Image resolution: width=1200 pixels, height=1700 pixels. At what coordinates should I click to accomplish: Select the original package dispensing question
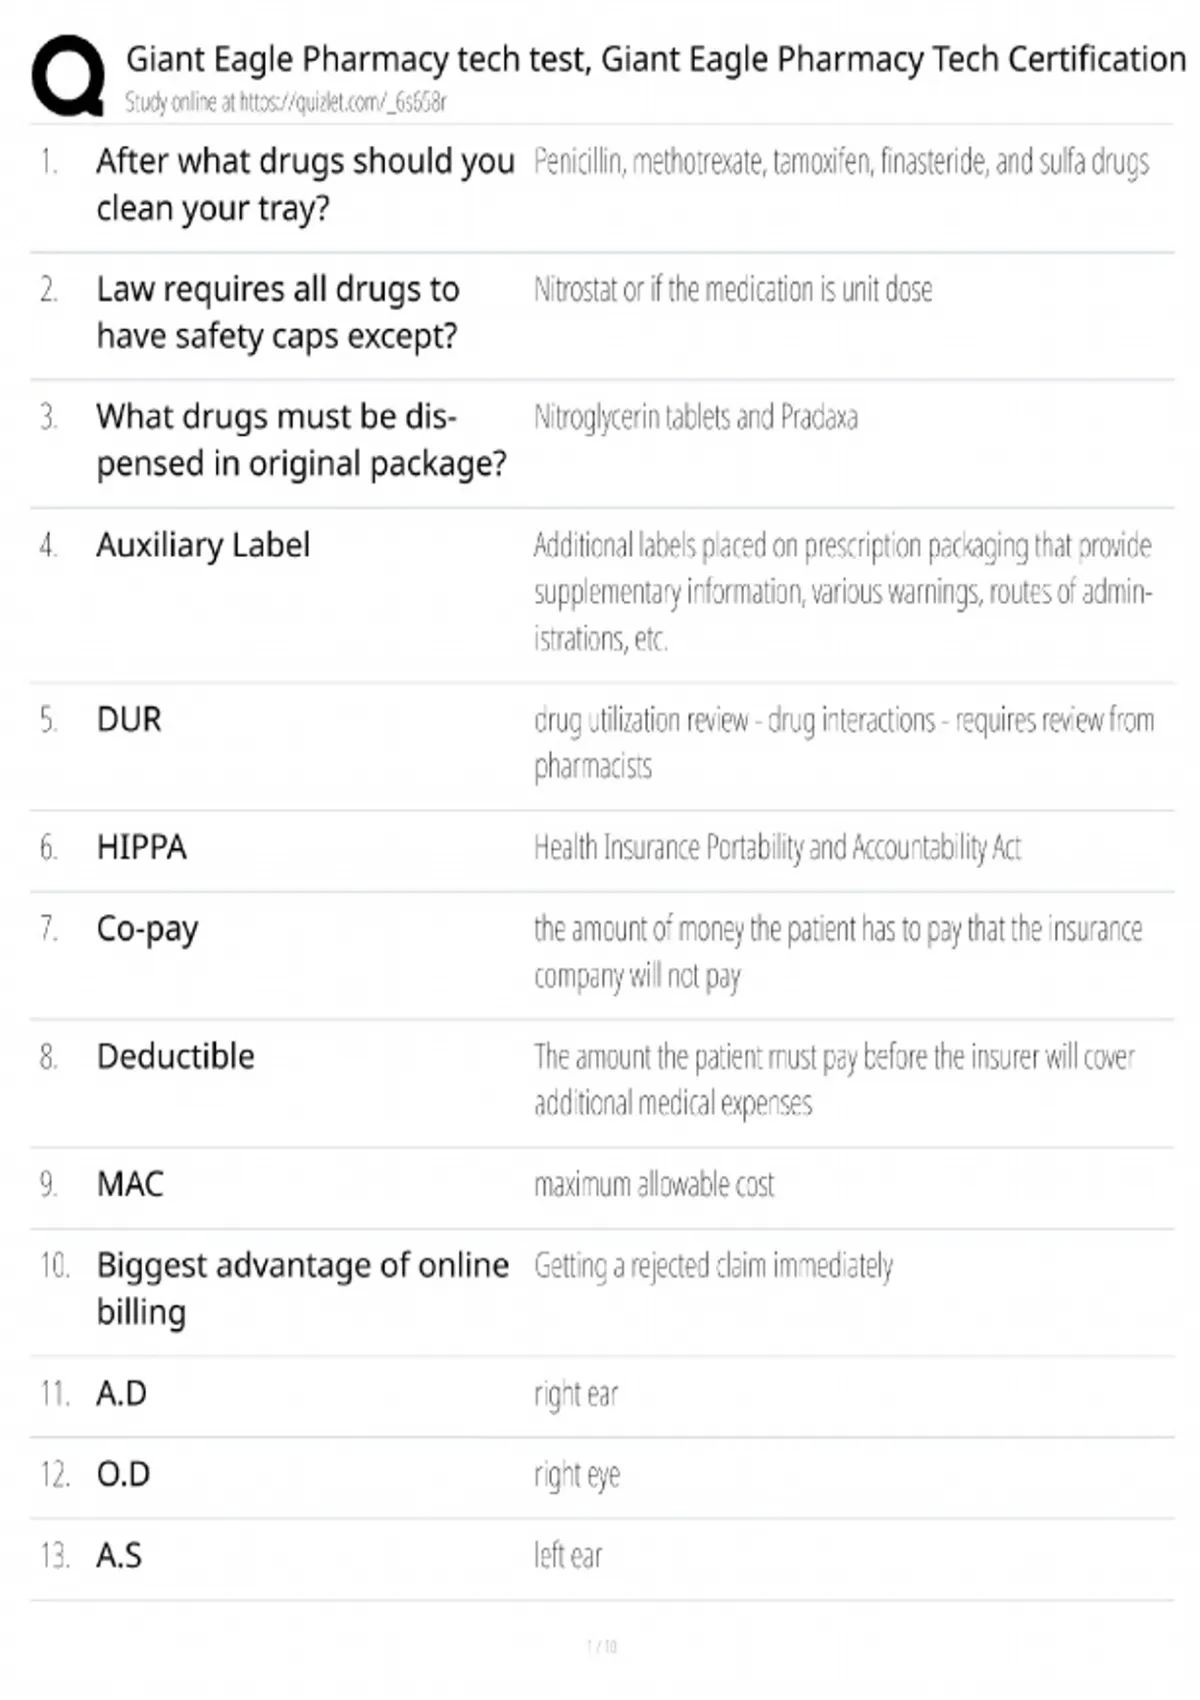coord(301,440)
